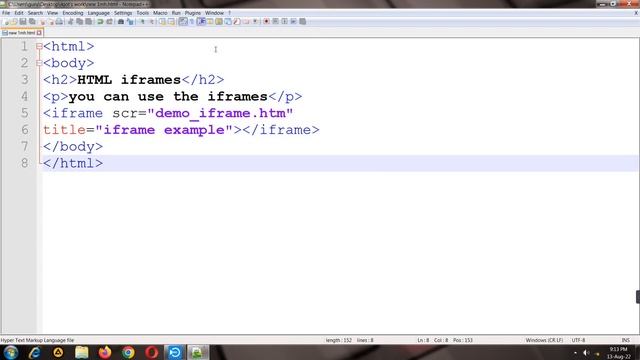Open the Settings menu
The image size is (640, 360).
pos(123,13)
